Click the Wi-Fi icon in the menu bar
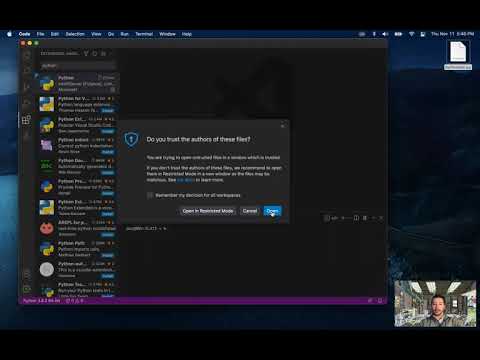Viewport: 480px width, 360px height. click(411, 34)
